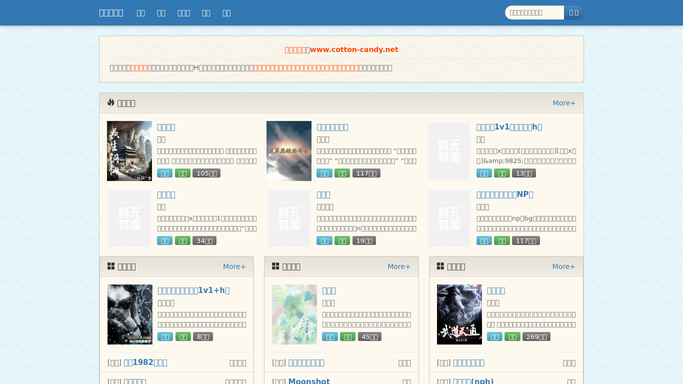Open the title link containing 1982 in the left list
The height and width of the screenshot is (384, 683).
pyautogui.click(x=145, y=363)
